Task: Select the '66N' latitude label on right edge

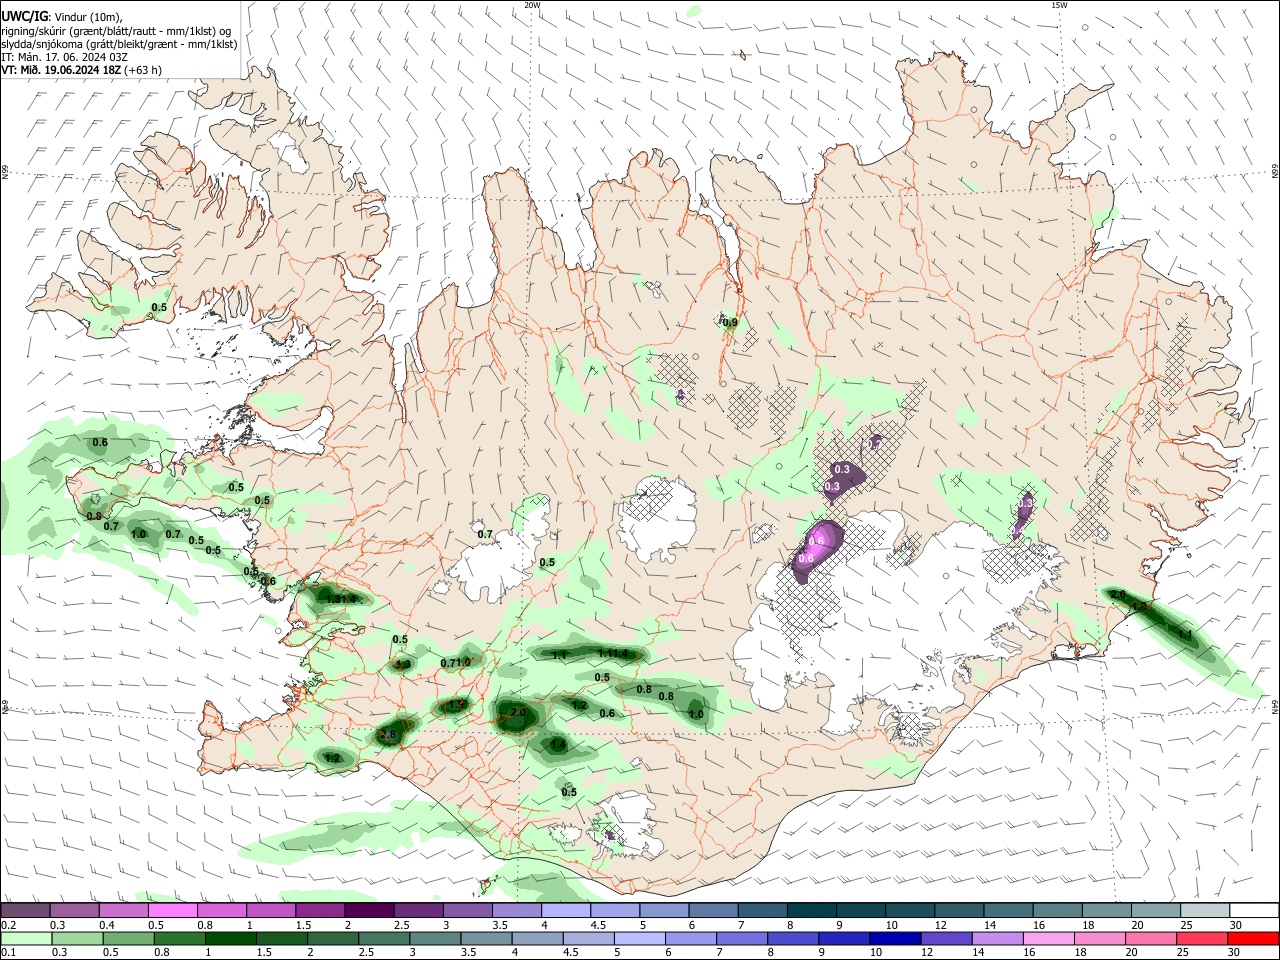Action: tap(1274, 171)
